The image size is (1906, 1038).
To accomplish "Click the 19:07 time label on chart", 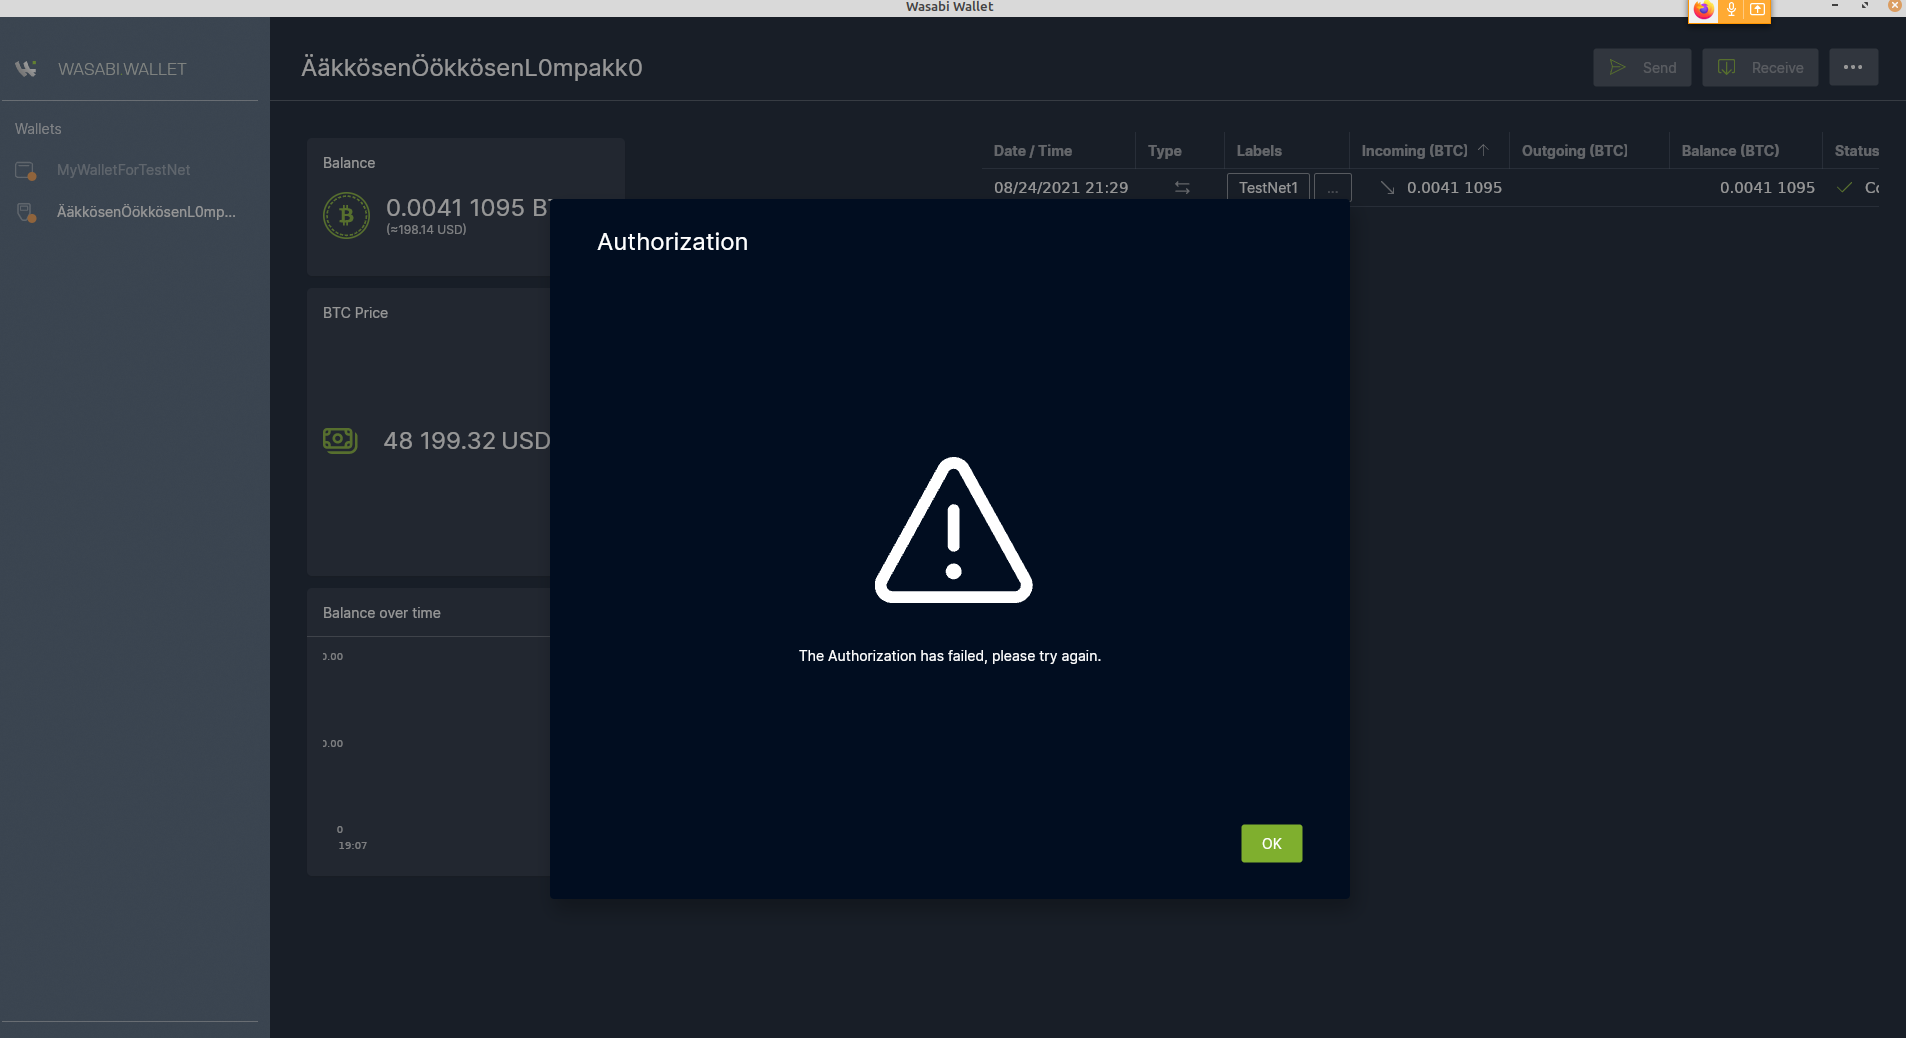I will tap(352, 846).
